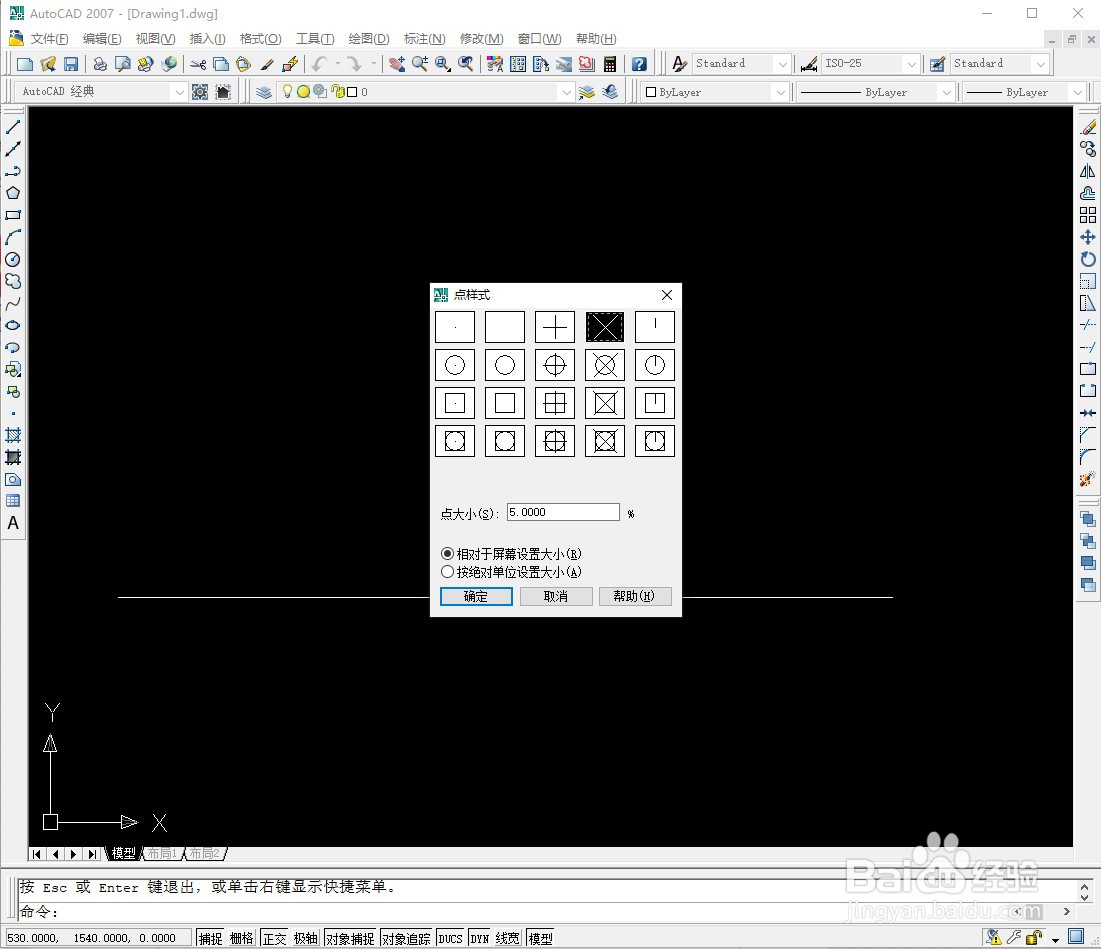Choose the circle with crosshair point style
The width and height of the screenshot is (1101, 949).
tap(555, 365)
